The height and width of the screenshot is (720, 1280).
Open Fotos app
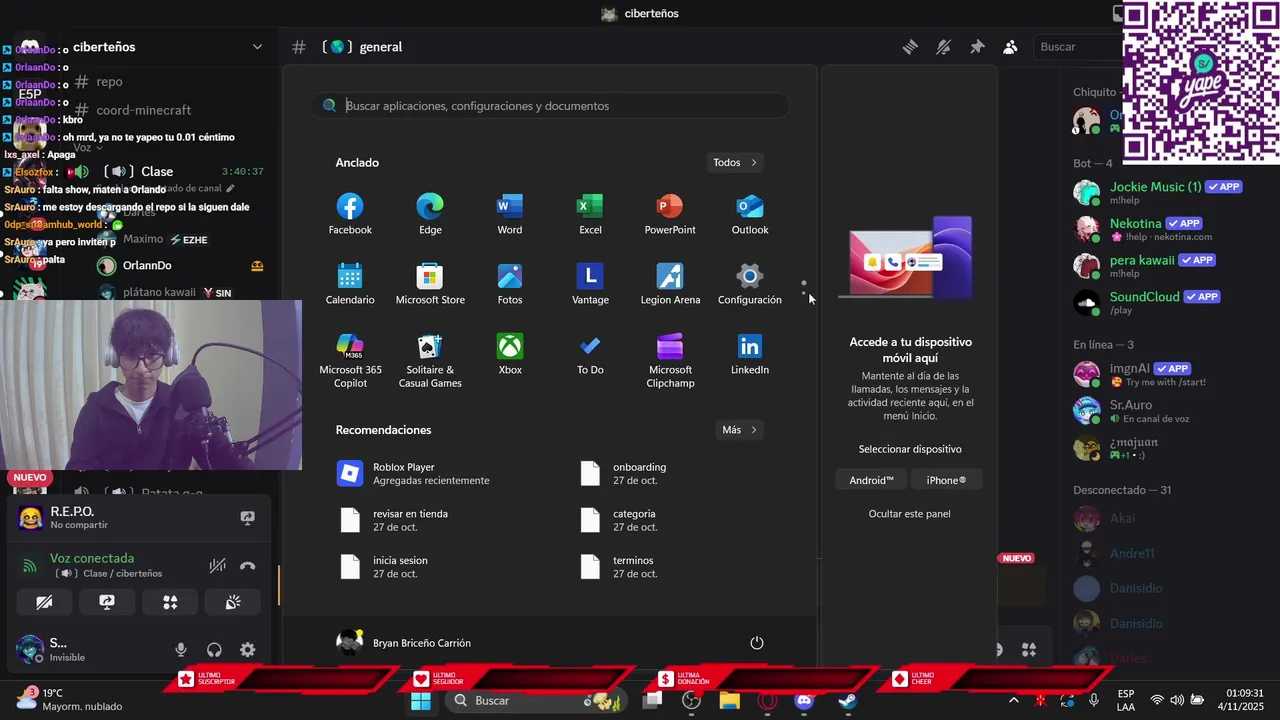pos(510,285)
